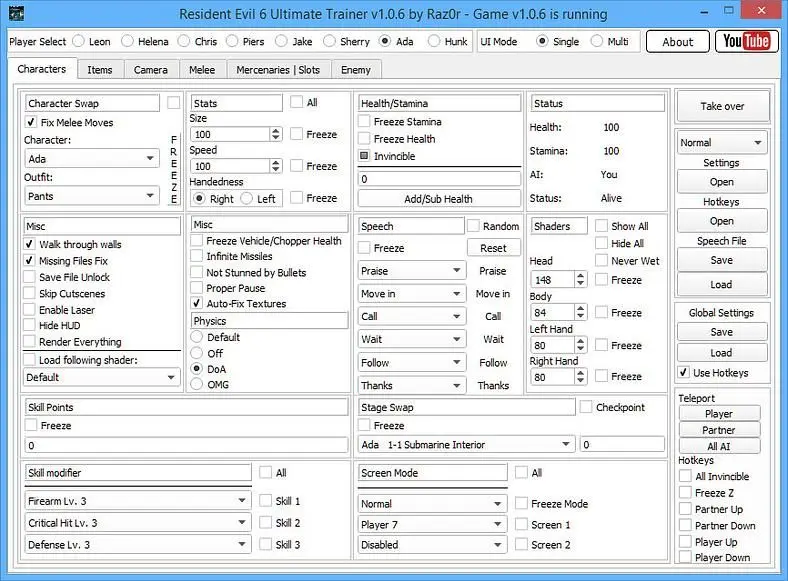Click the About button
Viewport: 788px width, 581px height.
tap(677, 42)
